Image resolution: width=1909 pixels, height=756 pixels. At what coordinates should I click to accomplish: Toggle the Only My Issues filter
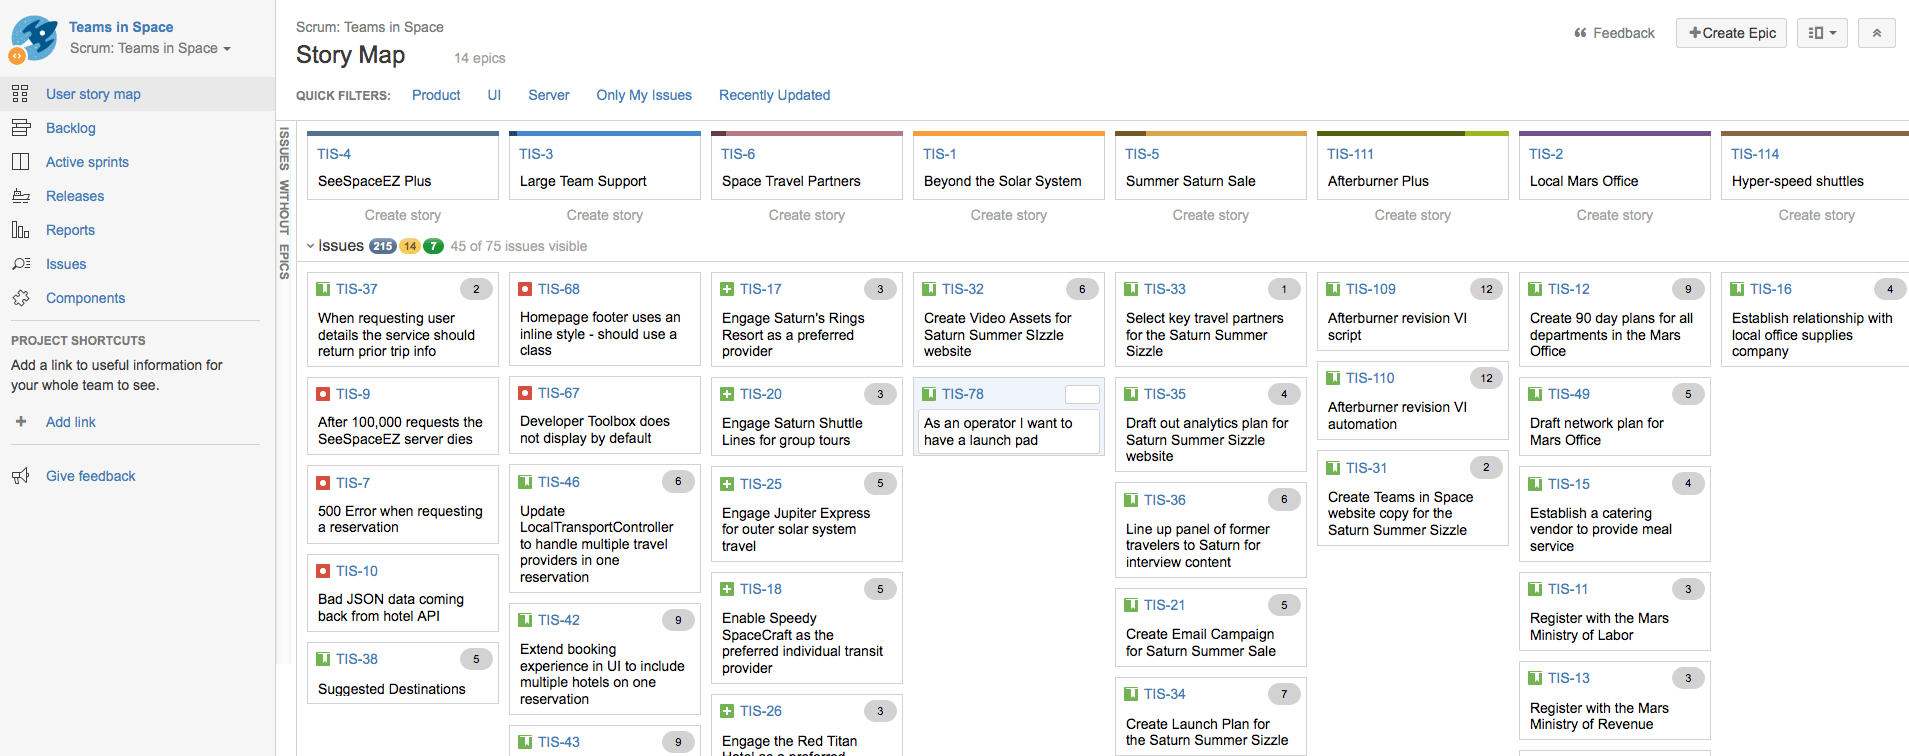(644, 95)
